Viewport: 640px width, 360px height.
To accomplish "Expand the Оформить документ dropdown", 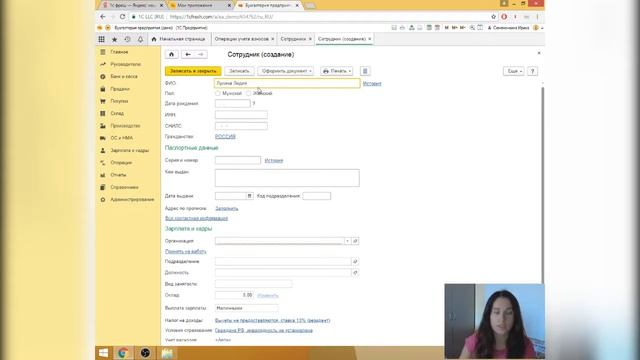I will [286, 71].
